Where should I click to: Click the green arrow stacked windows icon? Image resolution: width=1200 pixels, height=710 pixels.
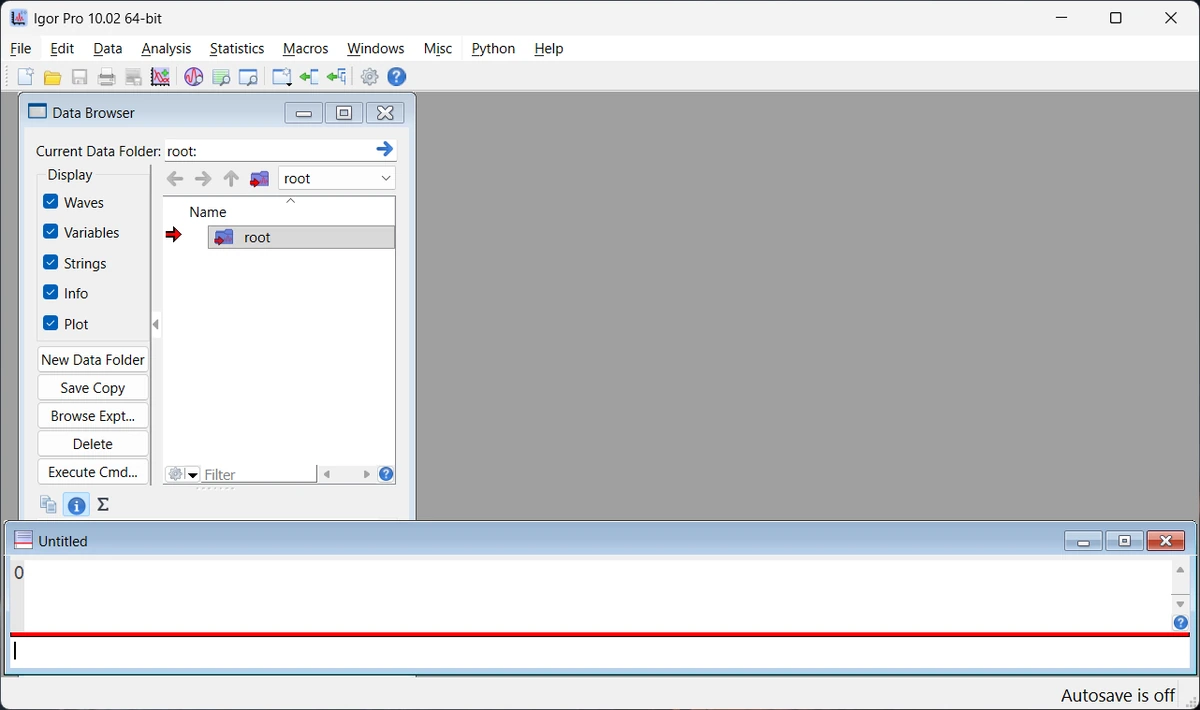point(336,77)
